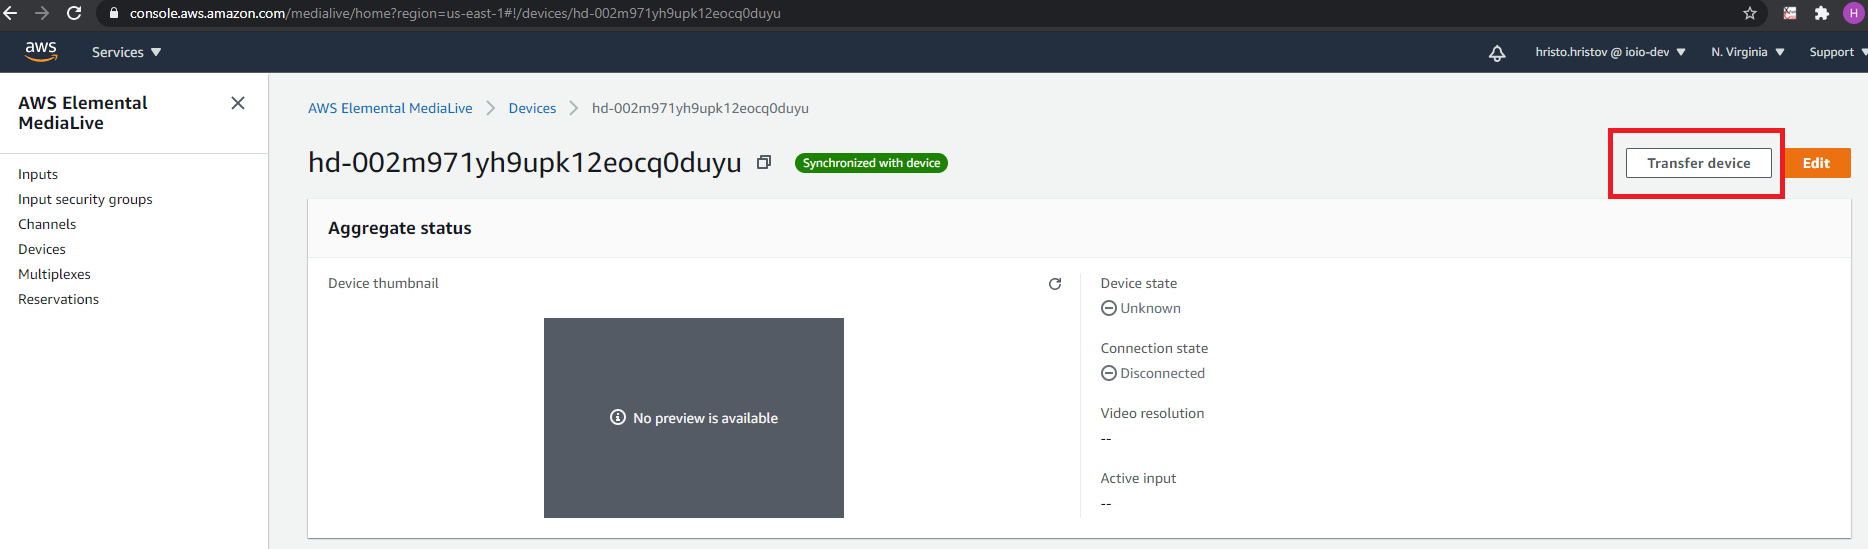Open Reservations in the sidebar
This screenshot has width=1868, height=549.
click(x=58, y=299)
